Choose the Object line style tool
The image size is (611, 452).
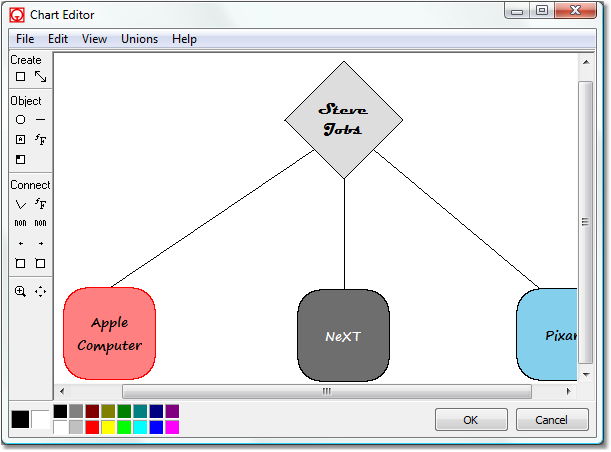click(x=41, y=120)
